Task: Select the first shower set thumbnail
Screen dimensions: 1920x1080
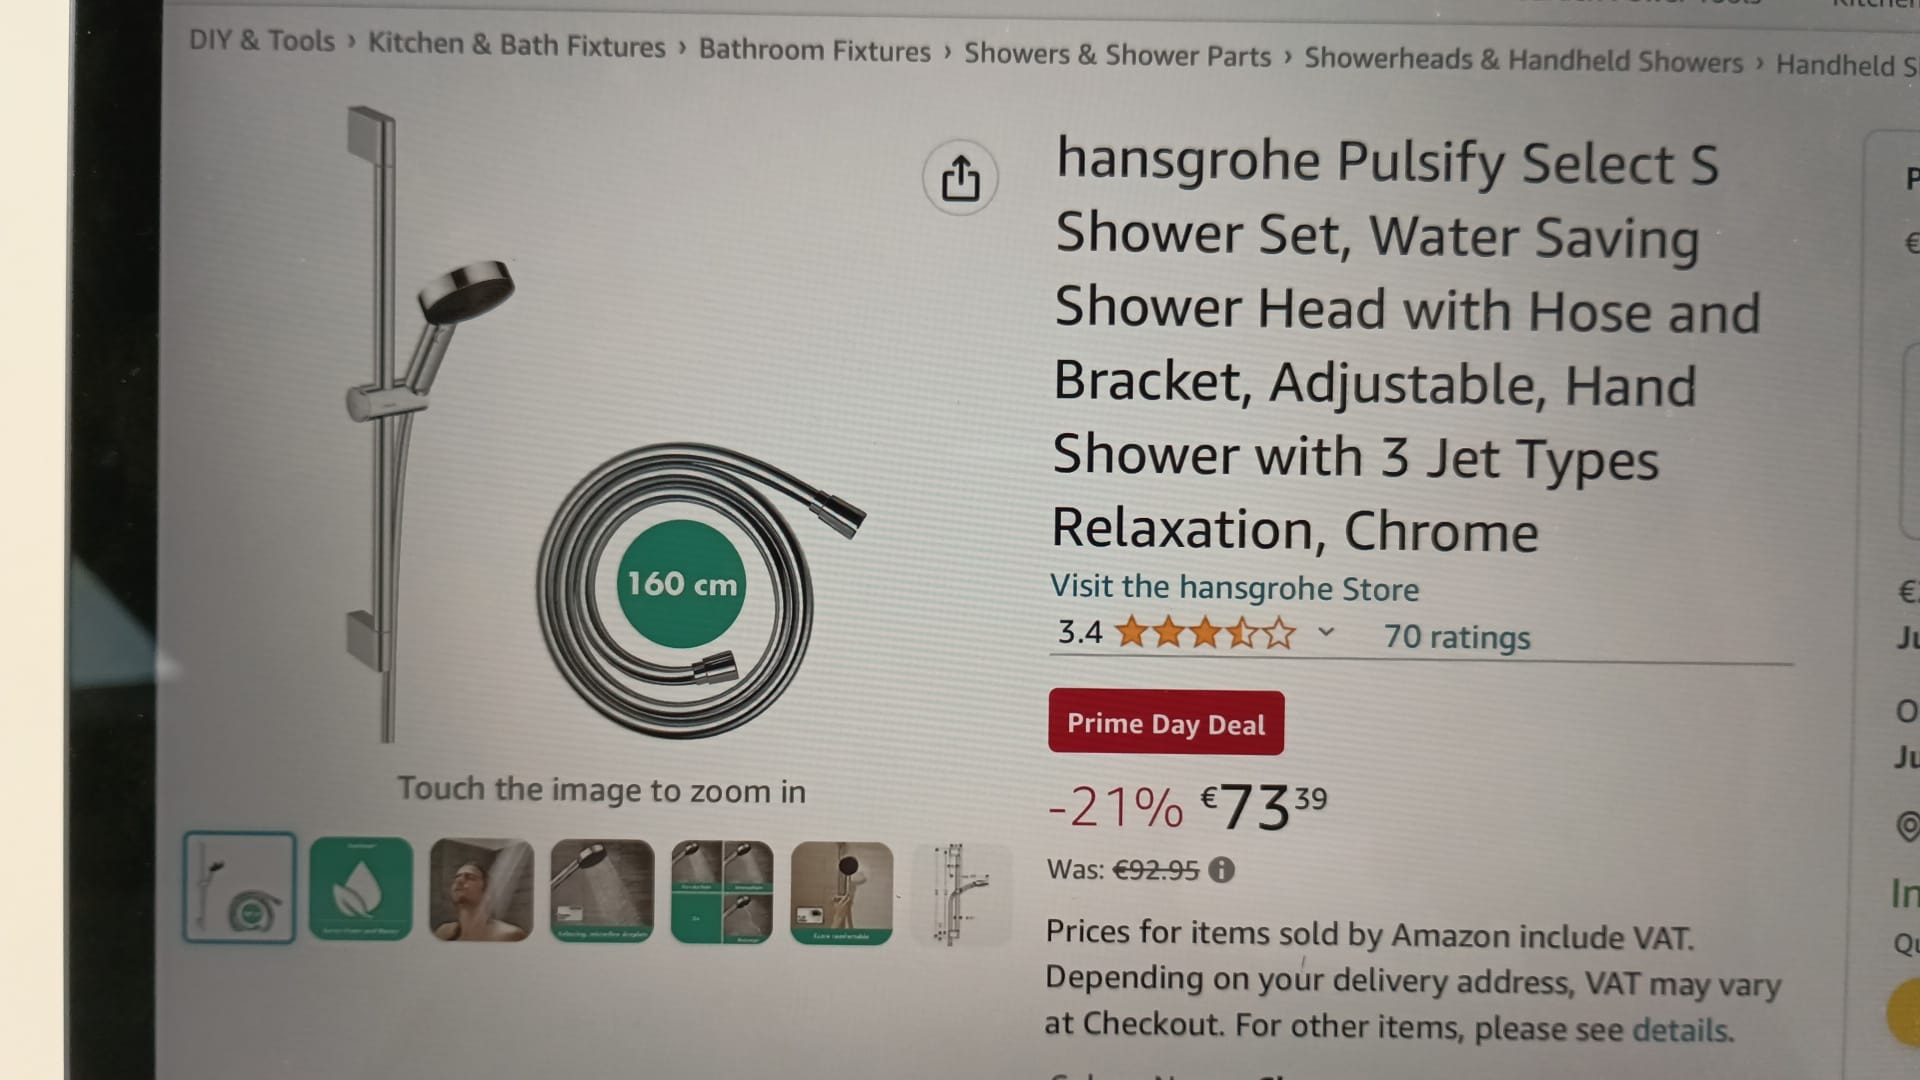Action: (x=239, y=887)
